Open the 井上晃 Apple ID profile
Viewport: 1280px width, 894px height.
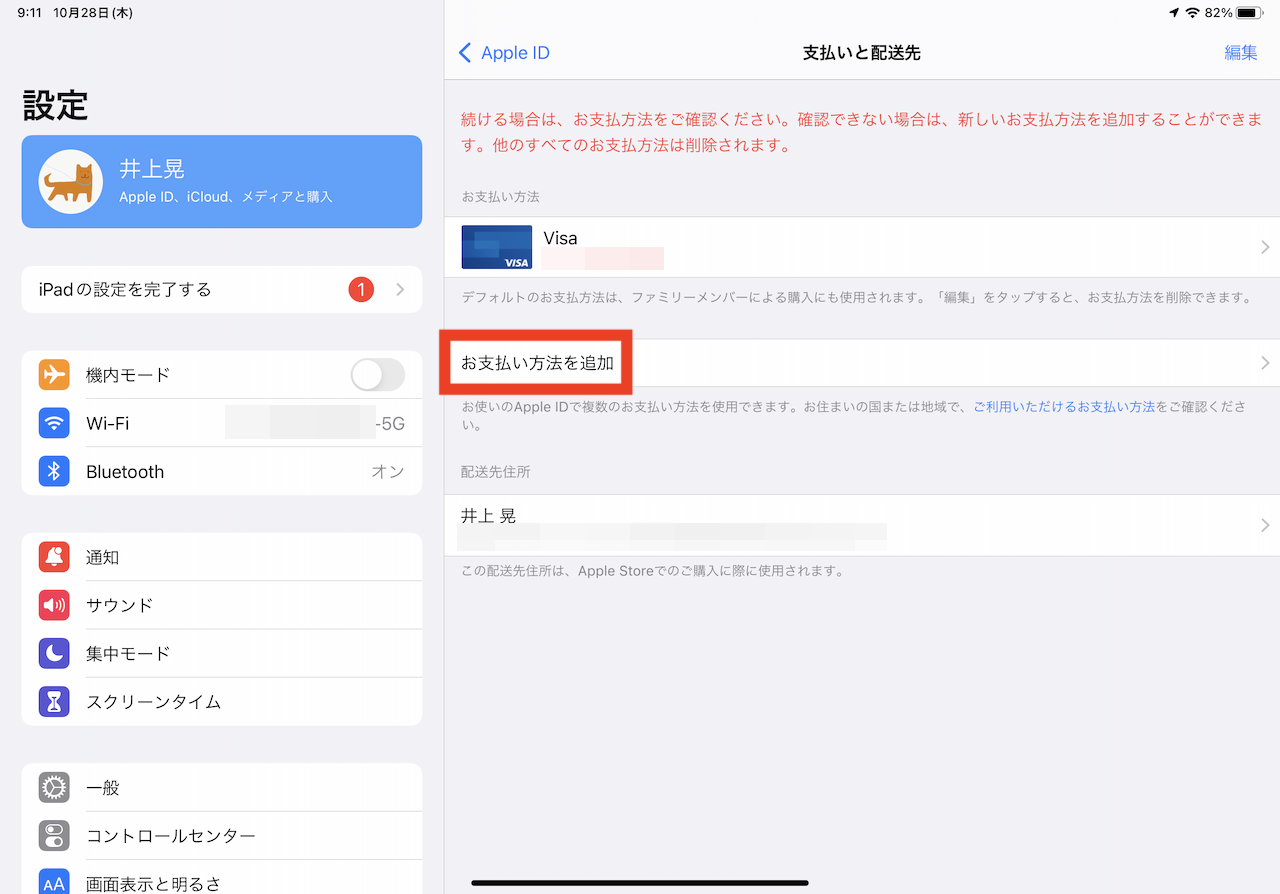(x=222, y=182)
